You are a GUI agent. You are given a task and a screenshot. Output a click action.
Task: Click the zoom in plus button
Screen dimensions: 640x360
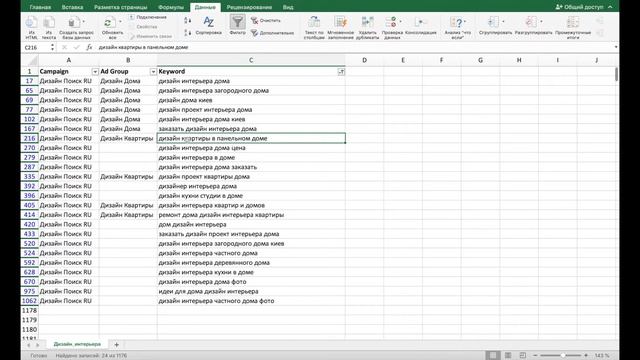coord(586,356)
